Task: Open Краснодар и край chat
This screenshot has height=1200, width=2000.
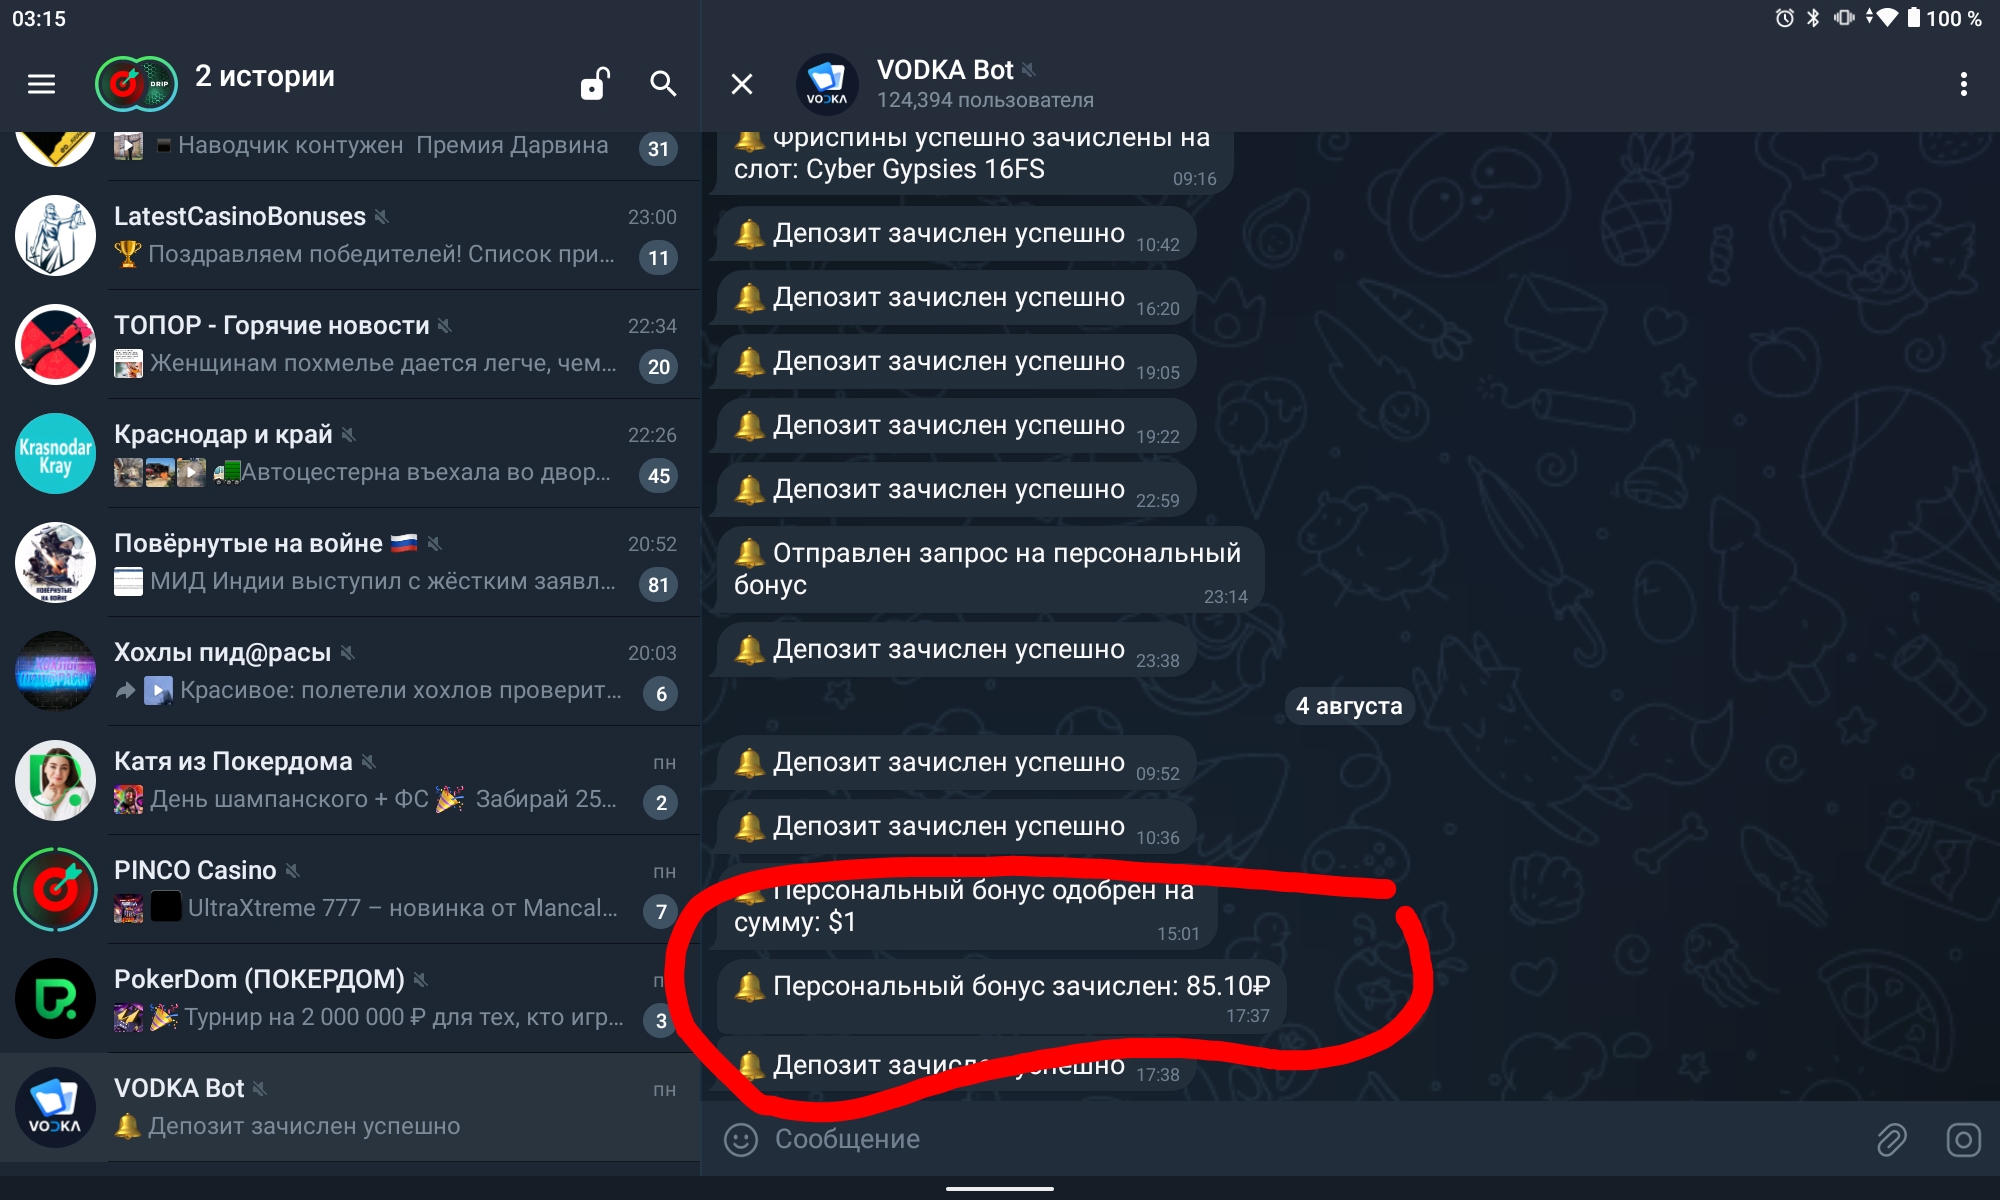Action: (350, 454)
